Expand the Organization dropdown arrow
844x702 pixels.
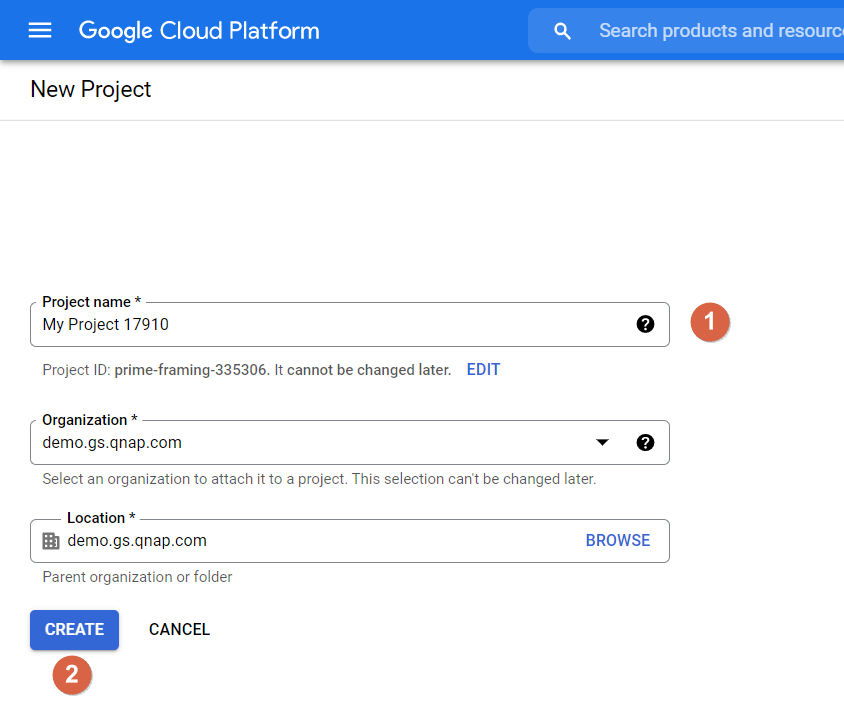pyautogui.click(x=602, y=442)
